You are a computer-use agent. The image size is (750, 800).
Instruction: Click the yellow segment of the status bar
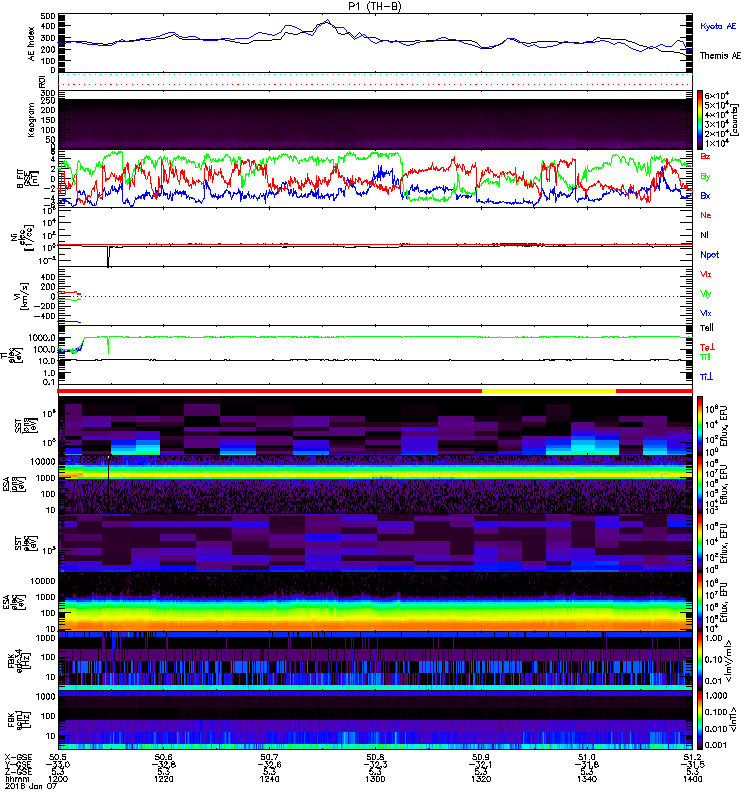[549, 391]
